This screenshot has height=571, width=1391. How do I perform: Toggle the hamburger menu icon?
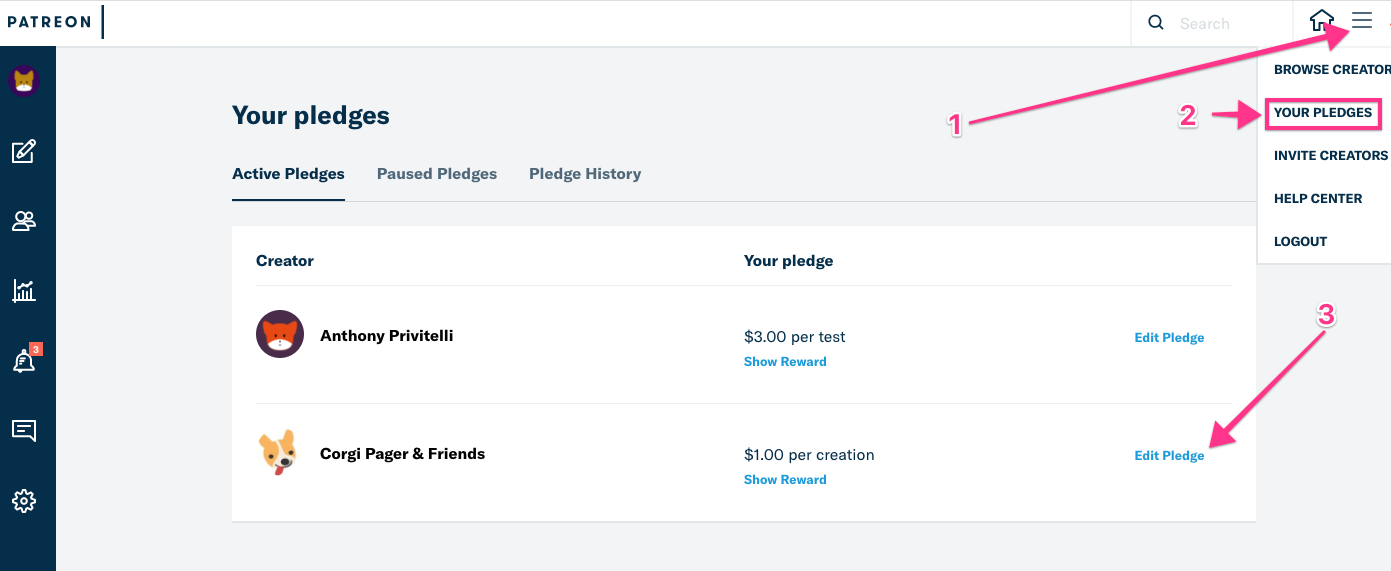(1362, 21)
